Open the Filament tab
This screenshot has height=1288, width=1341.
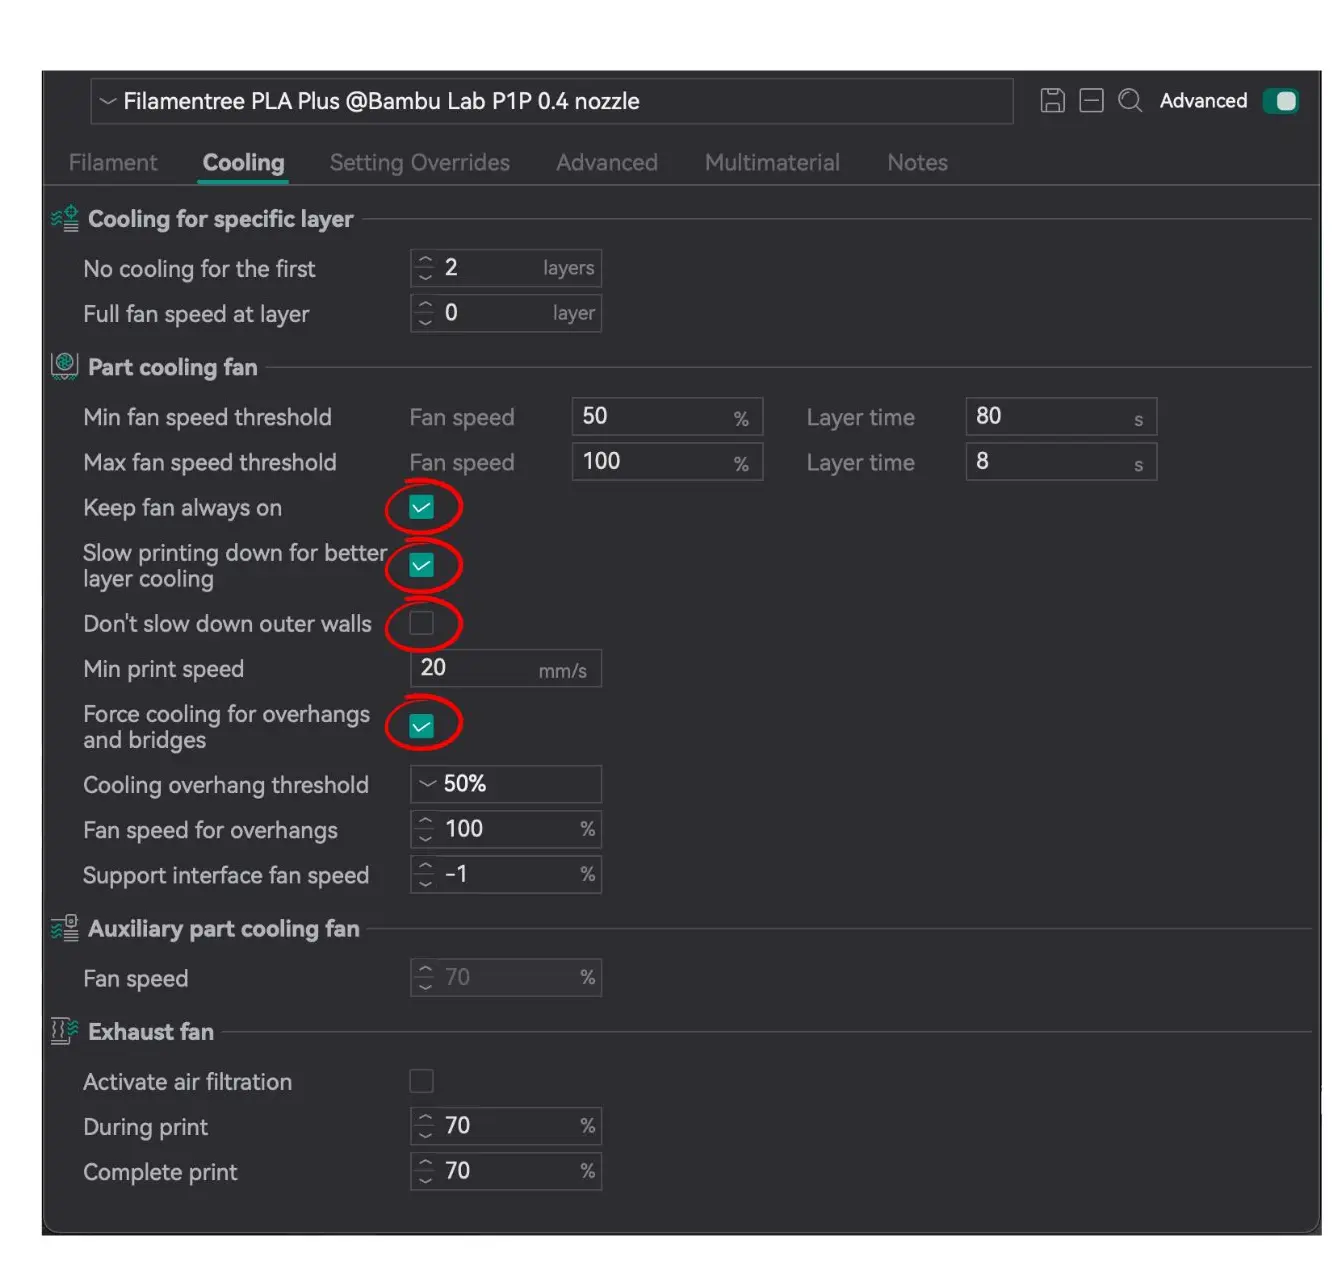[x=113, y=163]
